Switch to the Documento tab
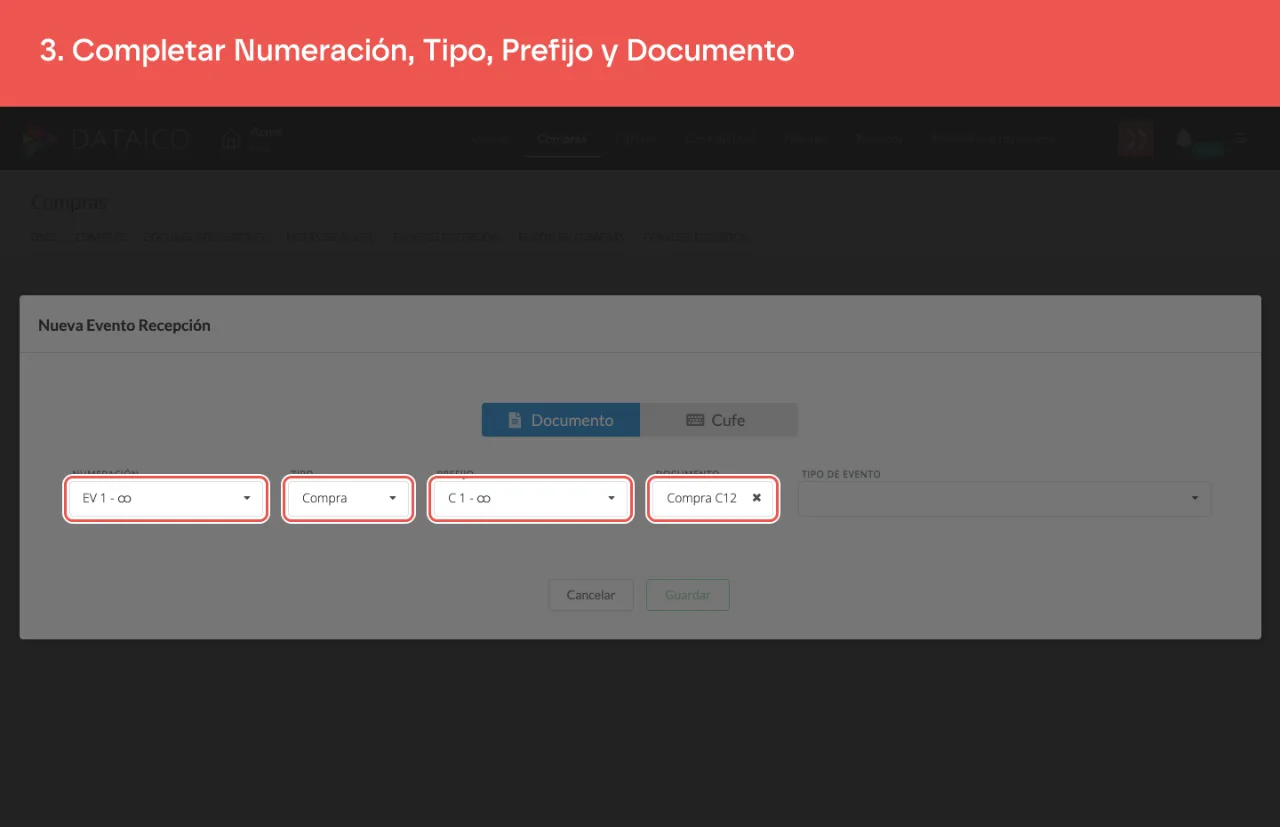 pyautogui.click(x=561, y=420)
